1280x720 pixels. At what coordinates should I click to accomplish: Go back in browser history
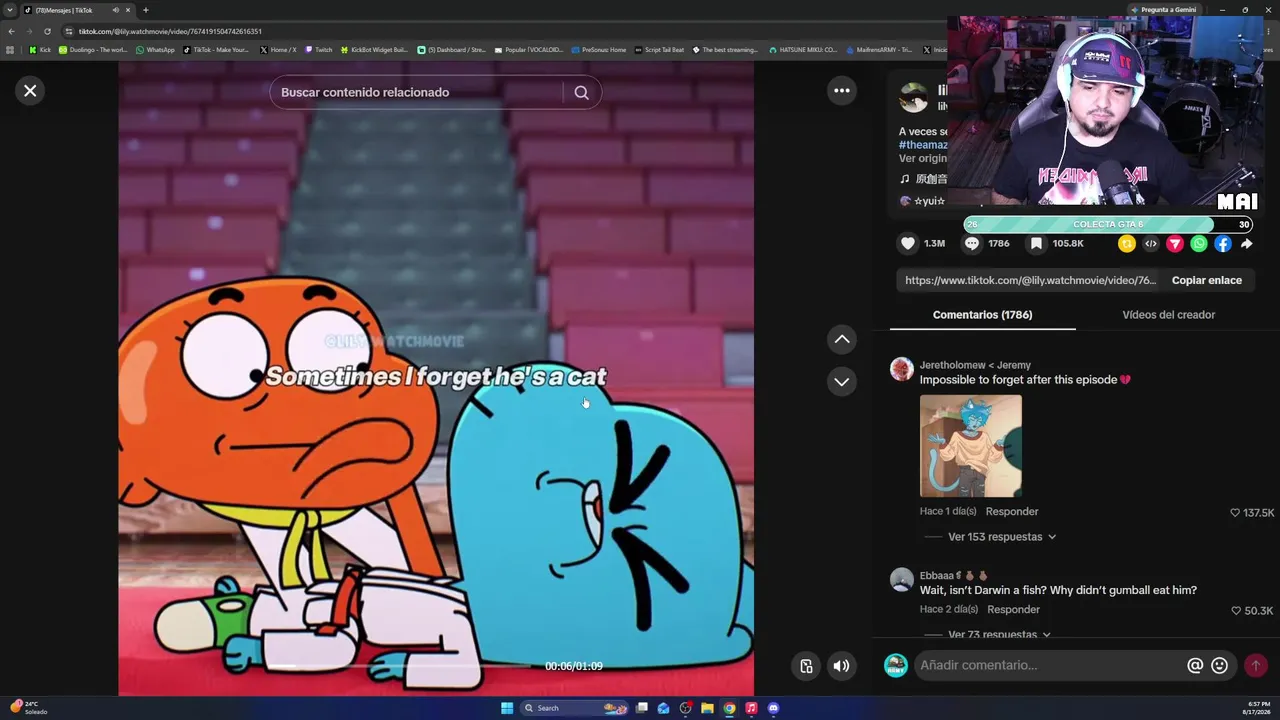11,31
